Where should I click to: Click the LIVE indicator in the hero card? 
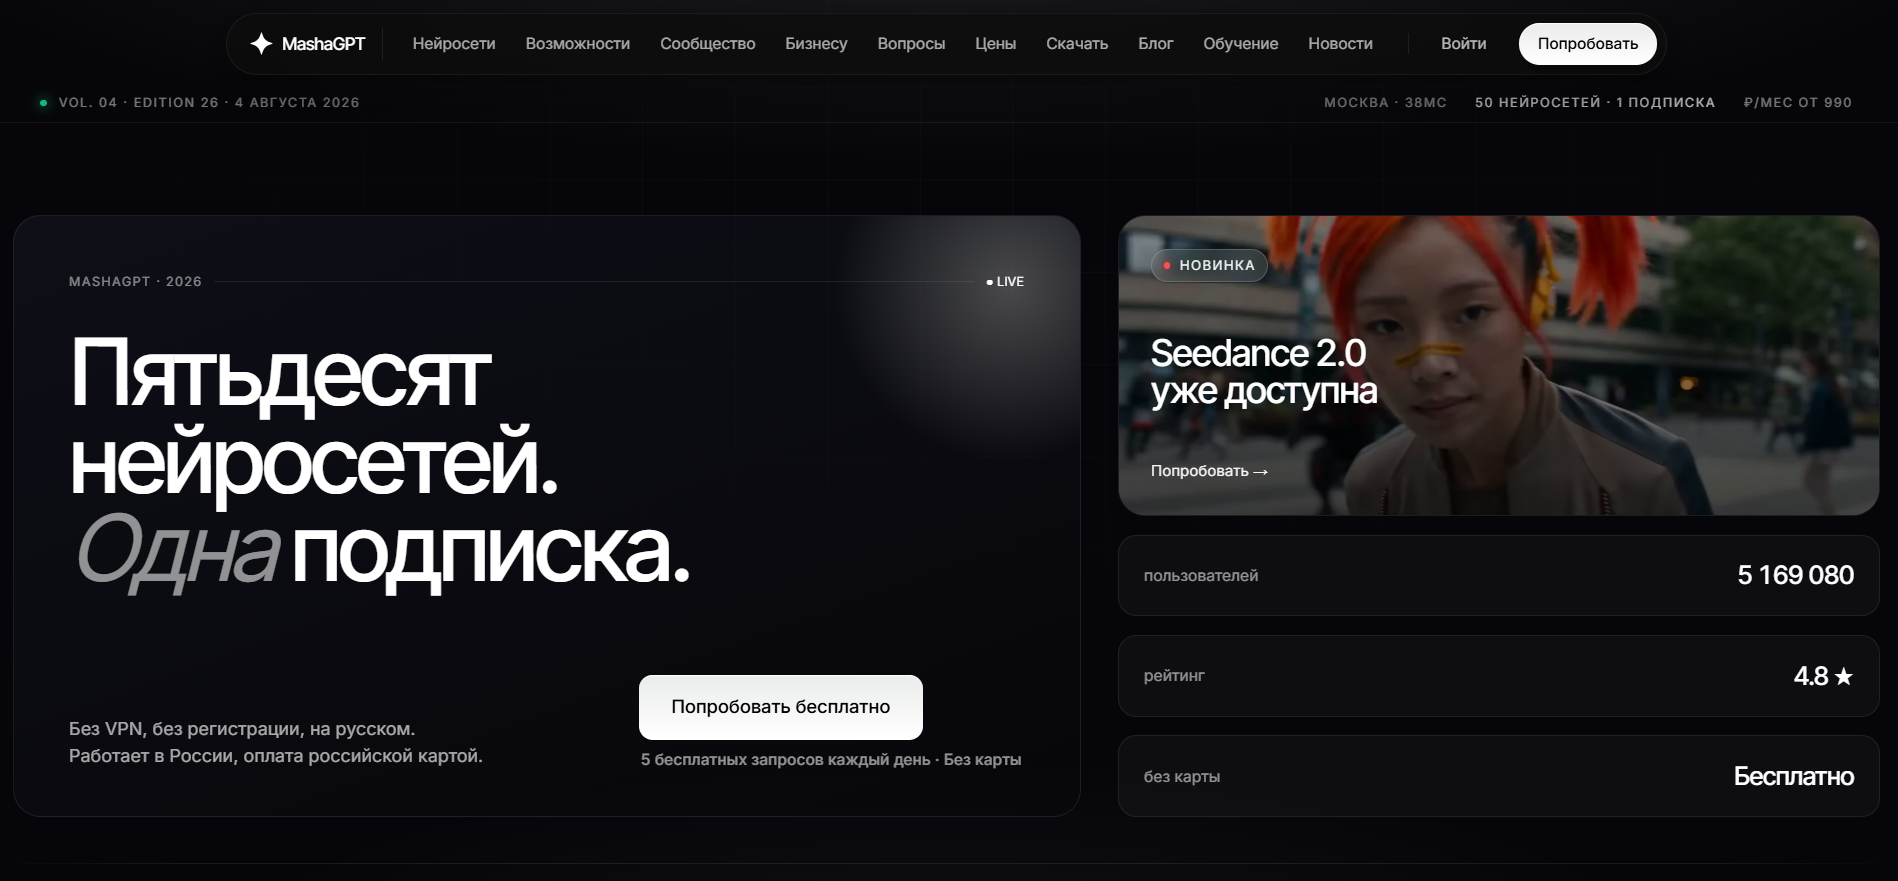[x=1005, y=282]
